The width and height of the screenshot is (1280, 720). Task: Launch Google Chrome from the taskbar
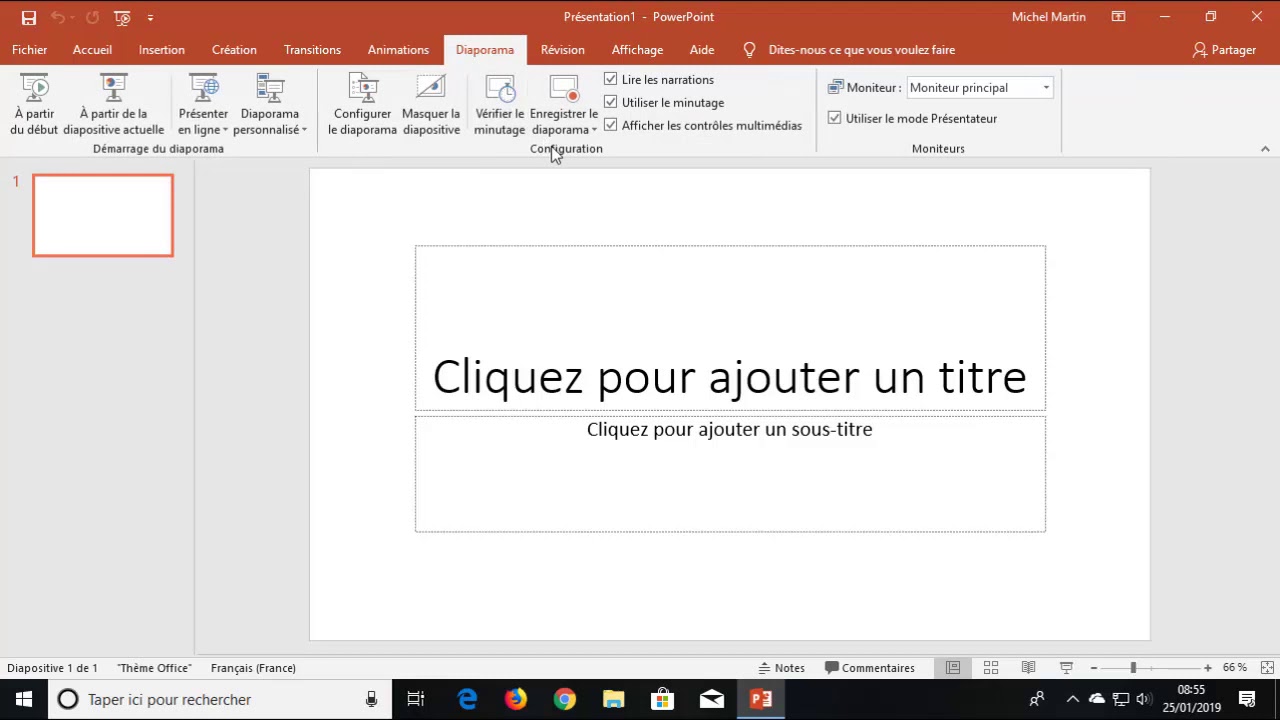pyautogui.click(x=565, y=700)
